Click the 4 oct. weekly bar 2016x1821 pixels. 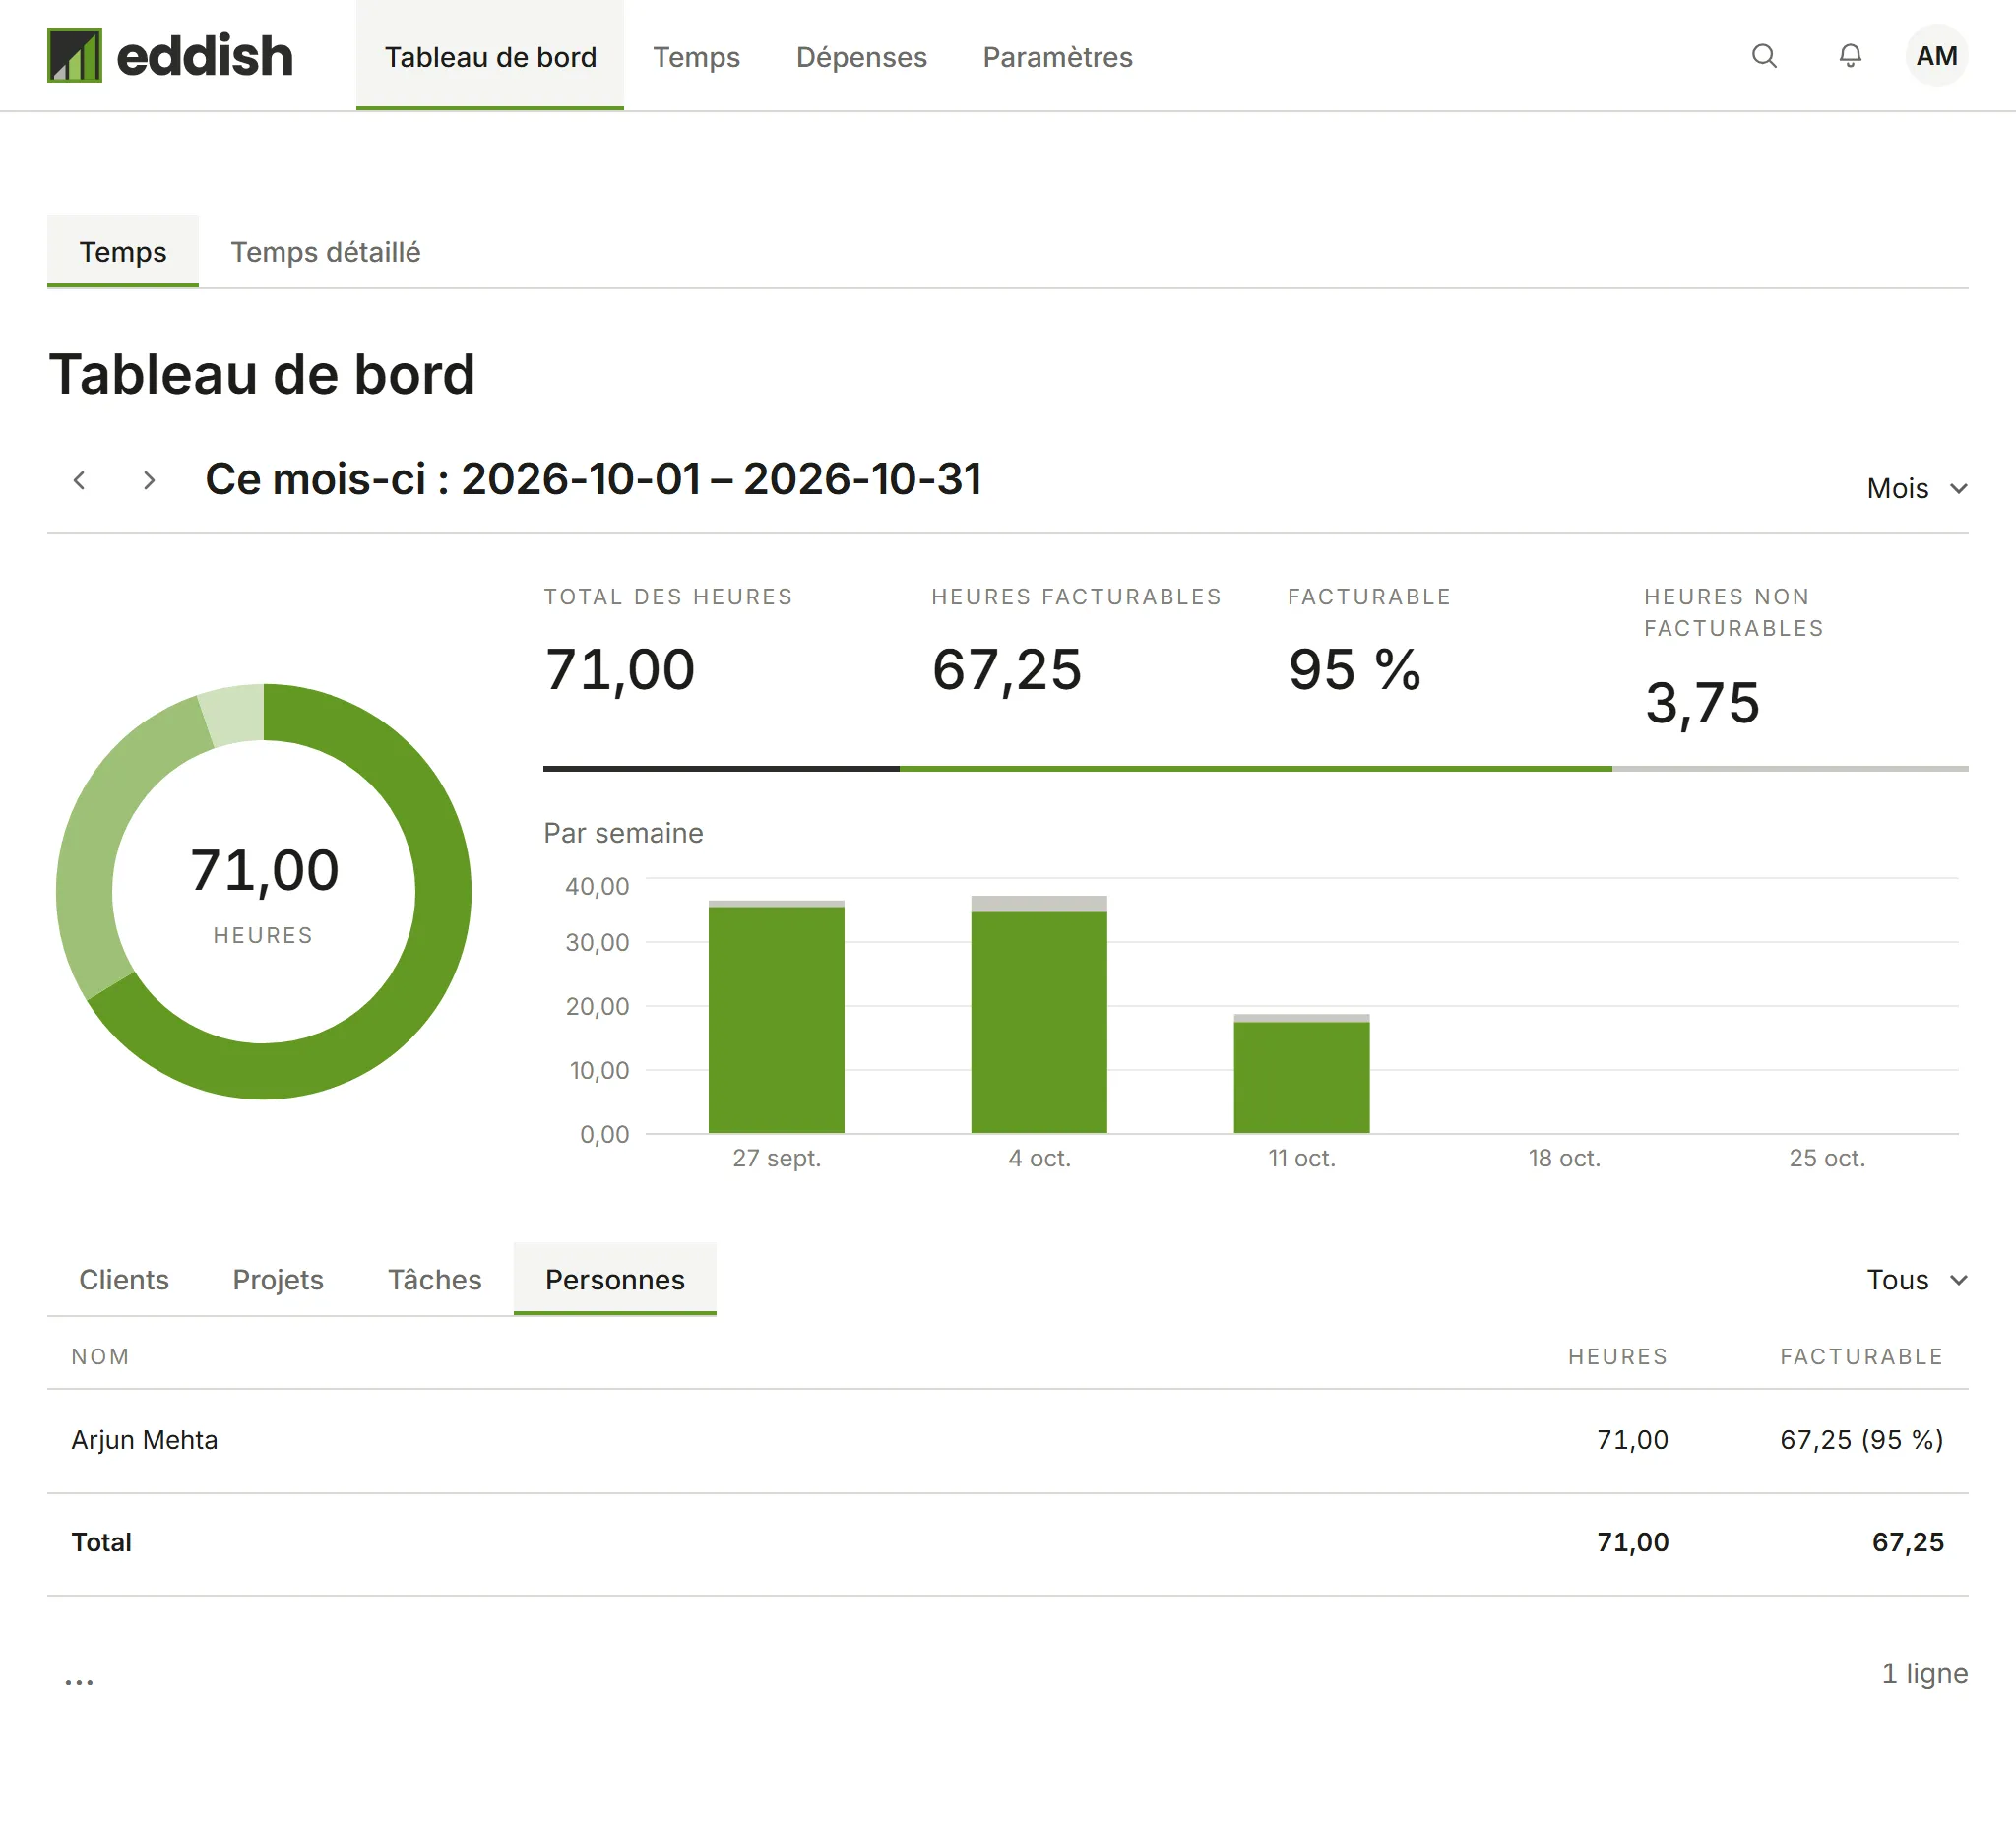pos(1039,1014)
